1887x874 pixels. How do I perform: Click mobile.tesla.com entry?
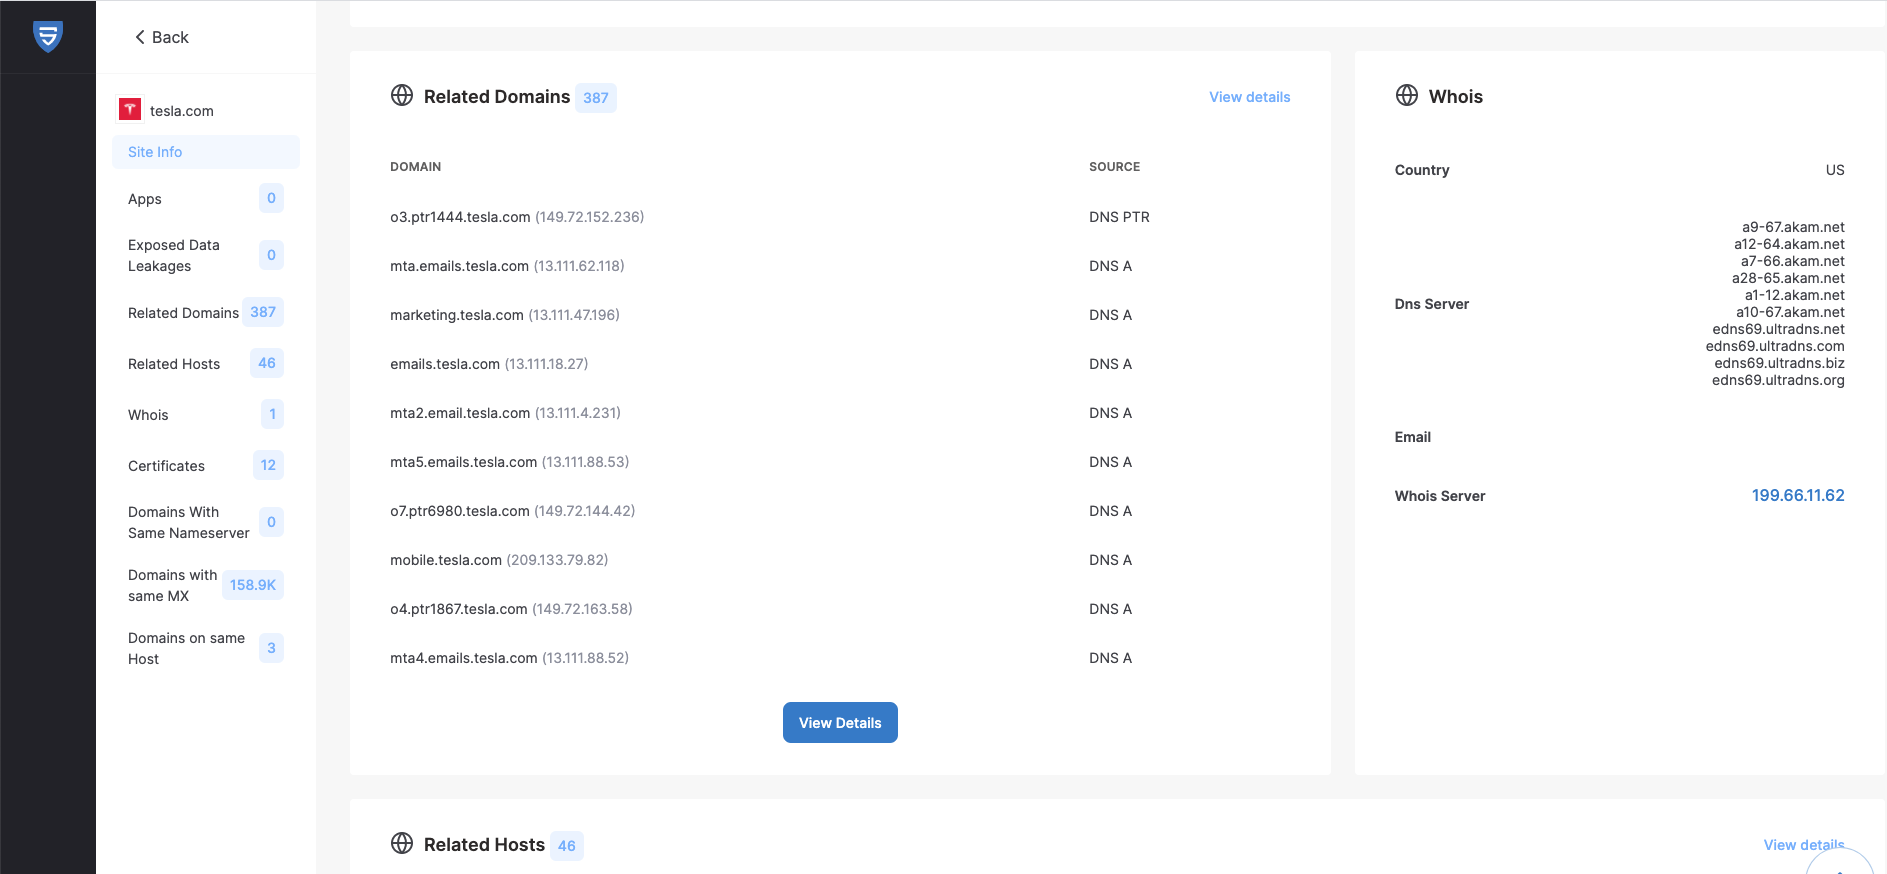499,560
